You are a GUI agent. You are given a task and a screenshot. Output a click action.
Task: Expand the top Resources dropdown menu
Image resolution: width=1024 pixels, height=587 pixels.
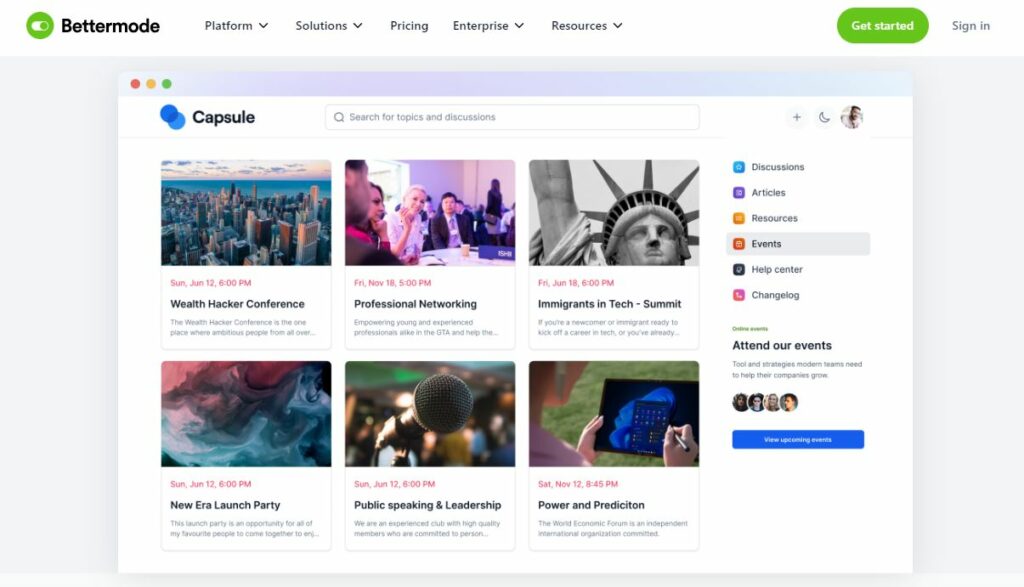(x=586, y=25)
